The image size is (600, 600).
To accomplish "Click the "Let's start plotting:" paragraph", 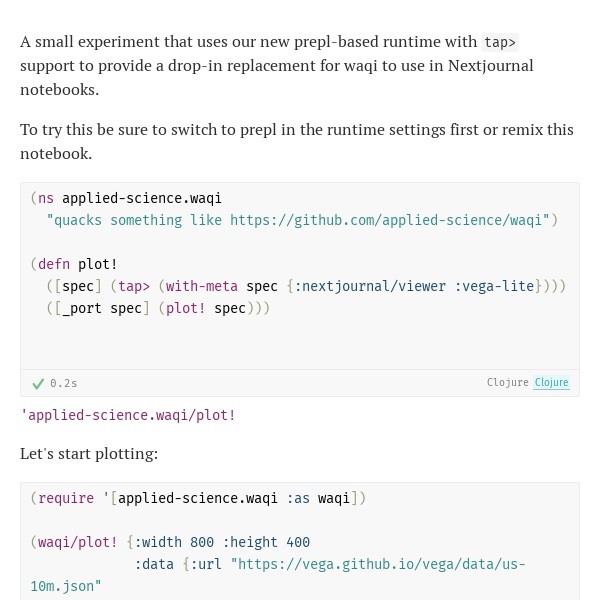I will [89, 454].
